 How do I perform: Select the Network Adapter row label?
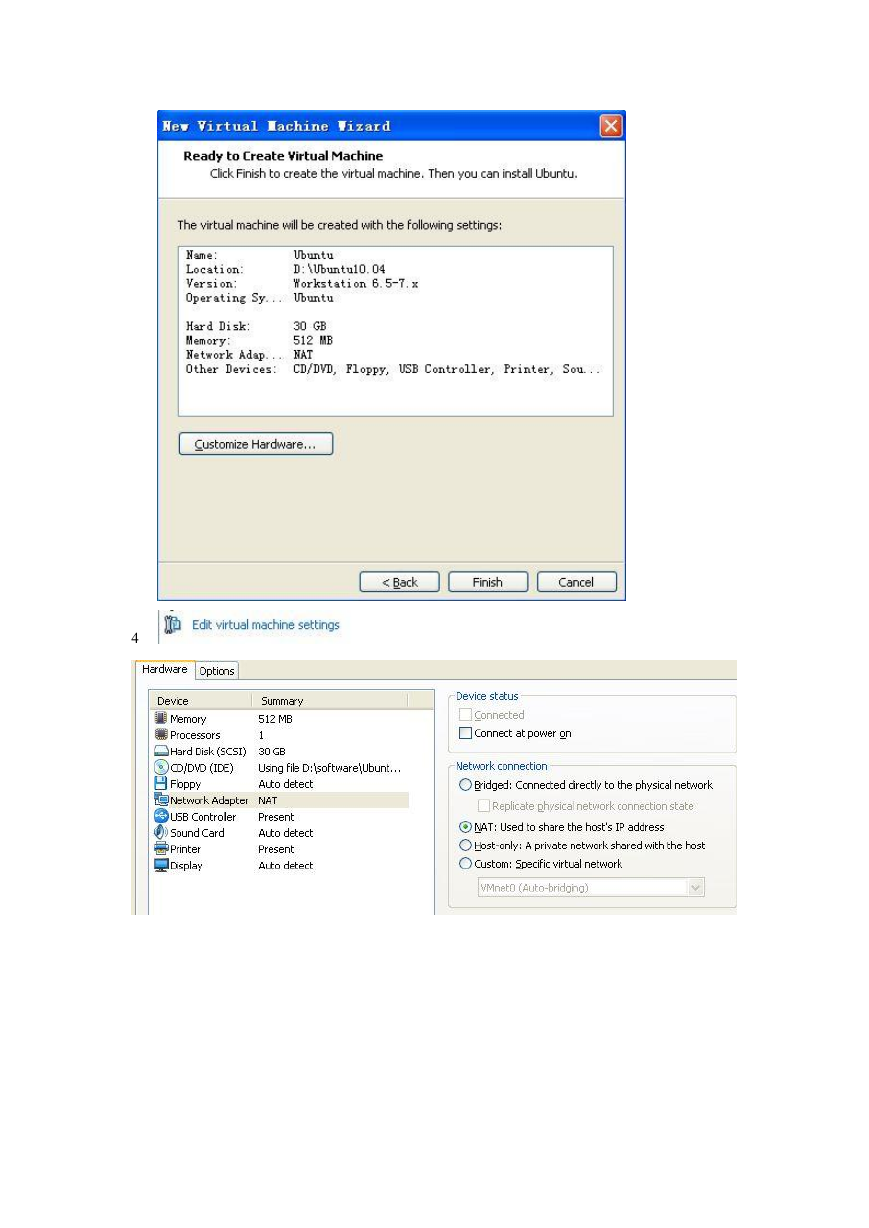[209, 800]
